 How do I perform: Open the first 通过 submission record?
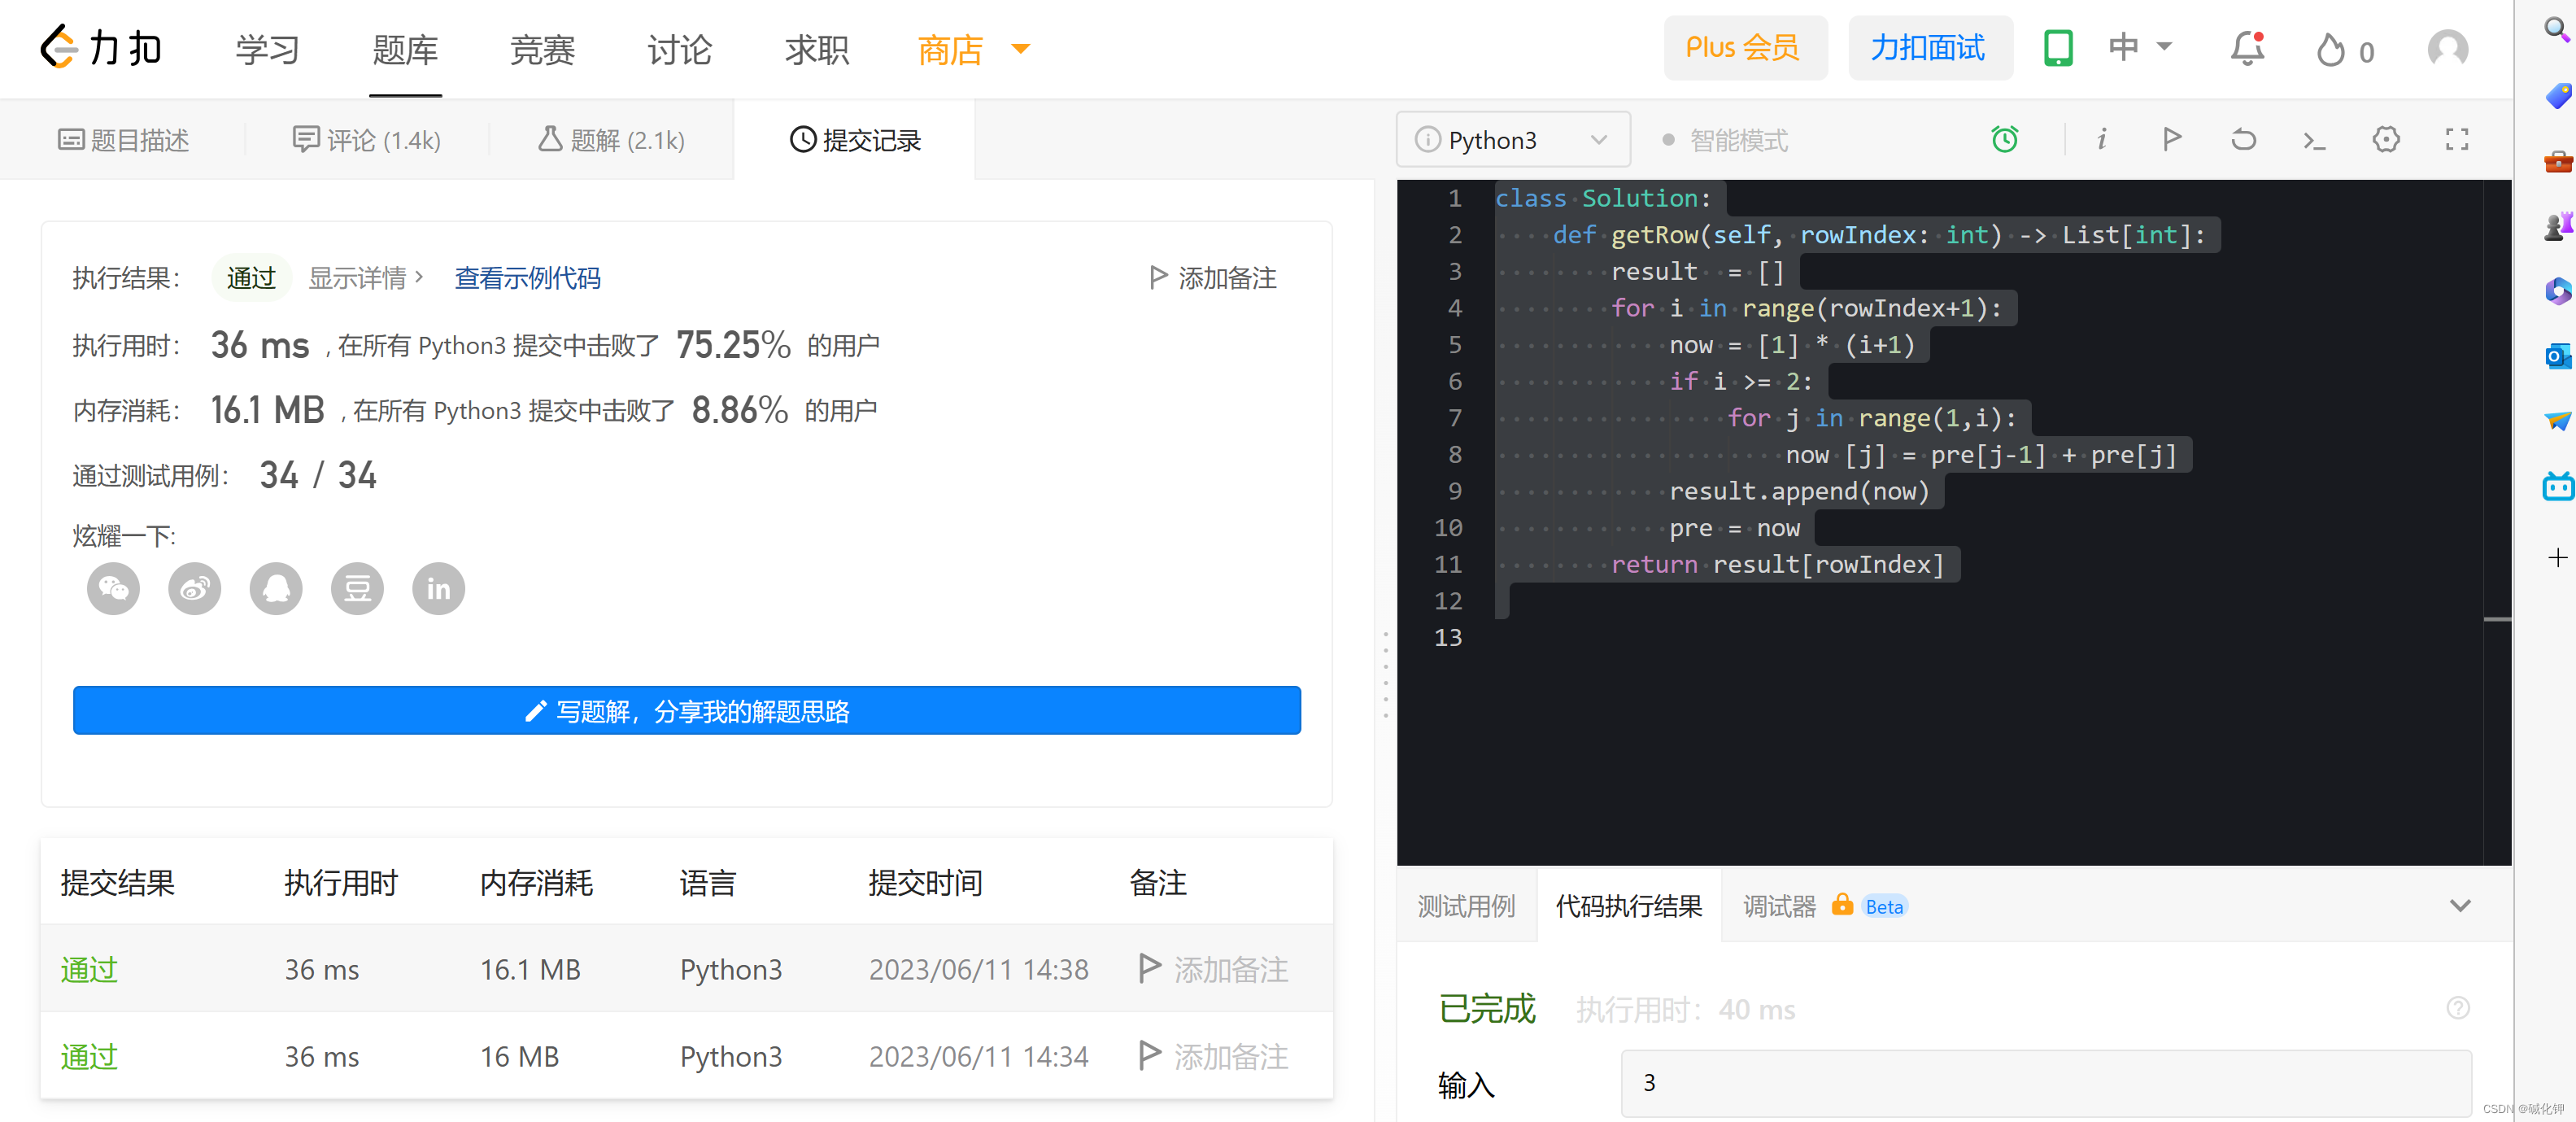pyautogui.click(x=89, y=969)
